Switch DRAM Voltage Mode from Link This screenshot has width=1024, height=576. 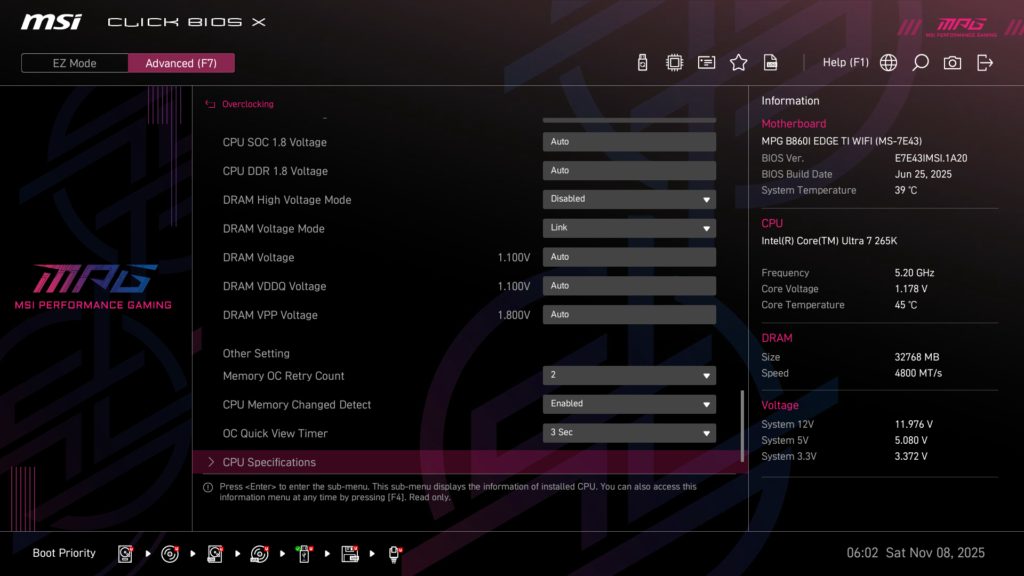(x=628, y=228)
